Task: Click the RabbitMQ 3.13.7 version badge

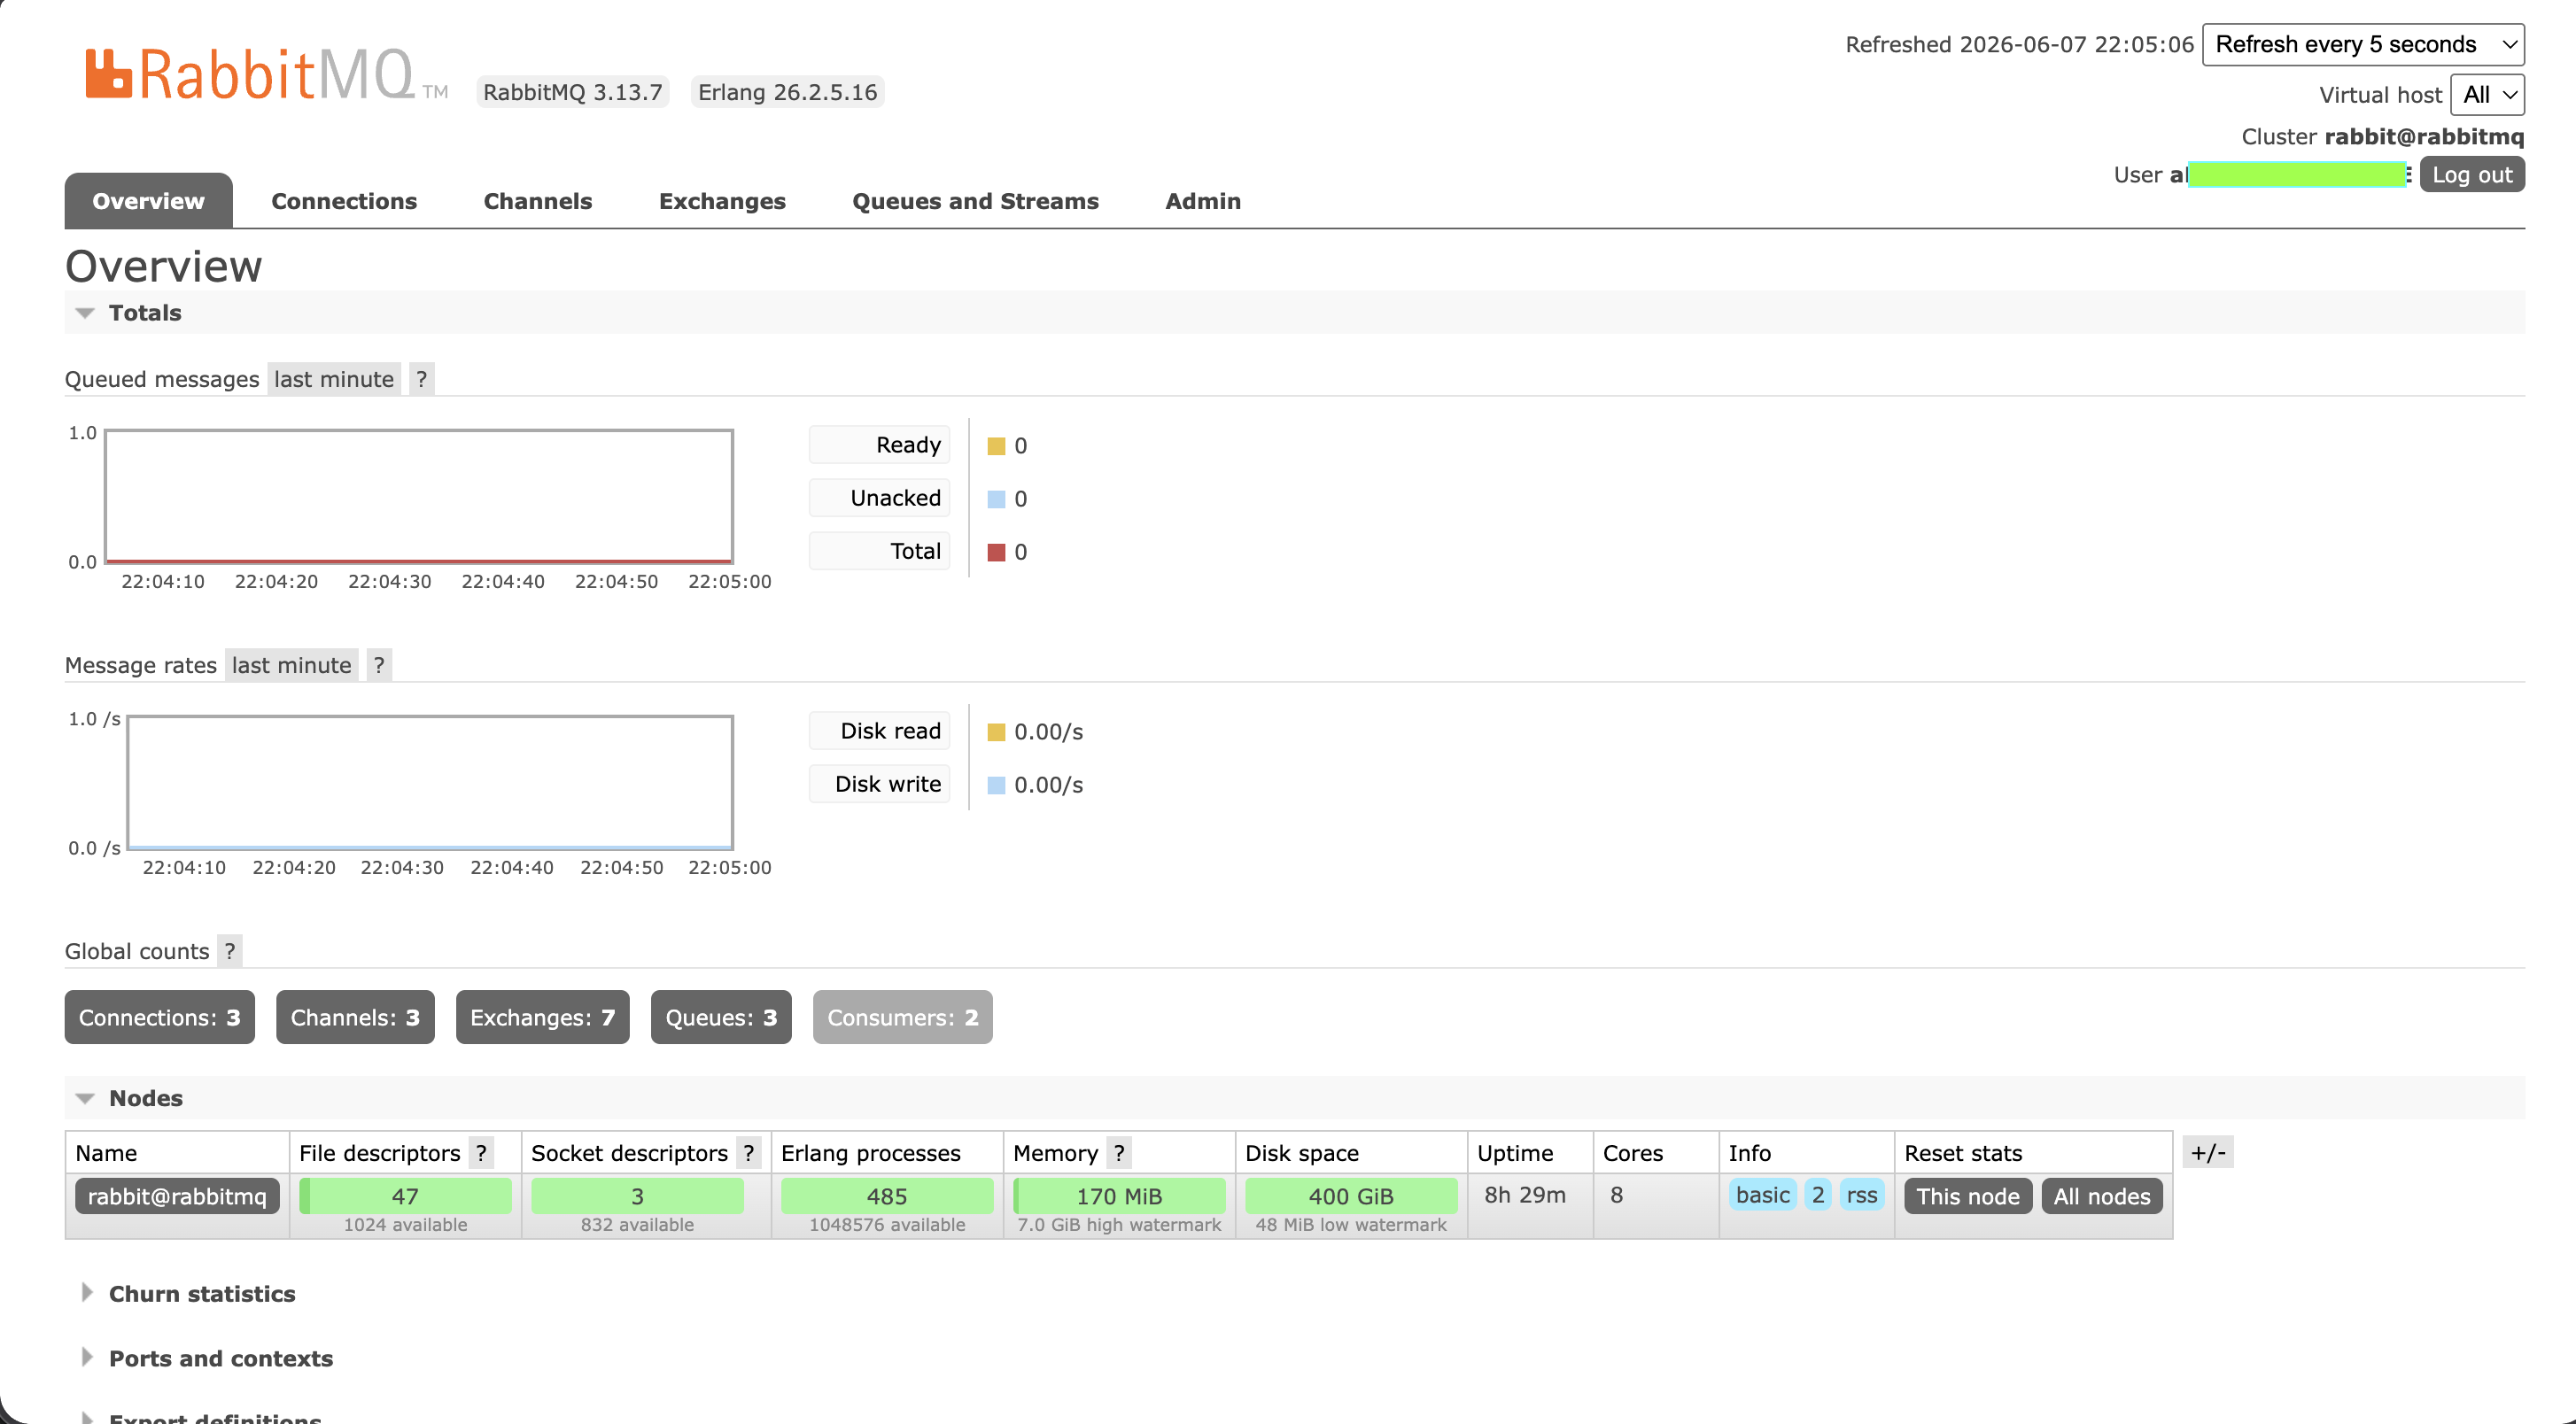Action: [x=573, y=92]
